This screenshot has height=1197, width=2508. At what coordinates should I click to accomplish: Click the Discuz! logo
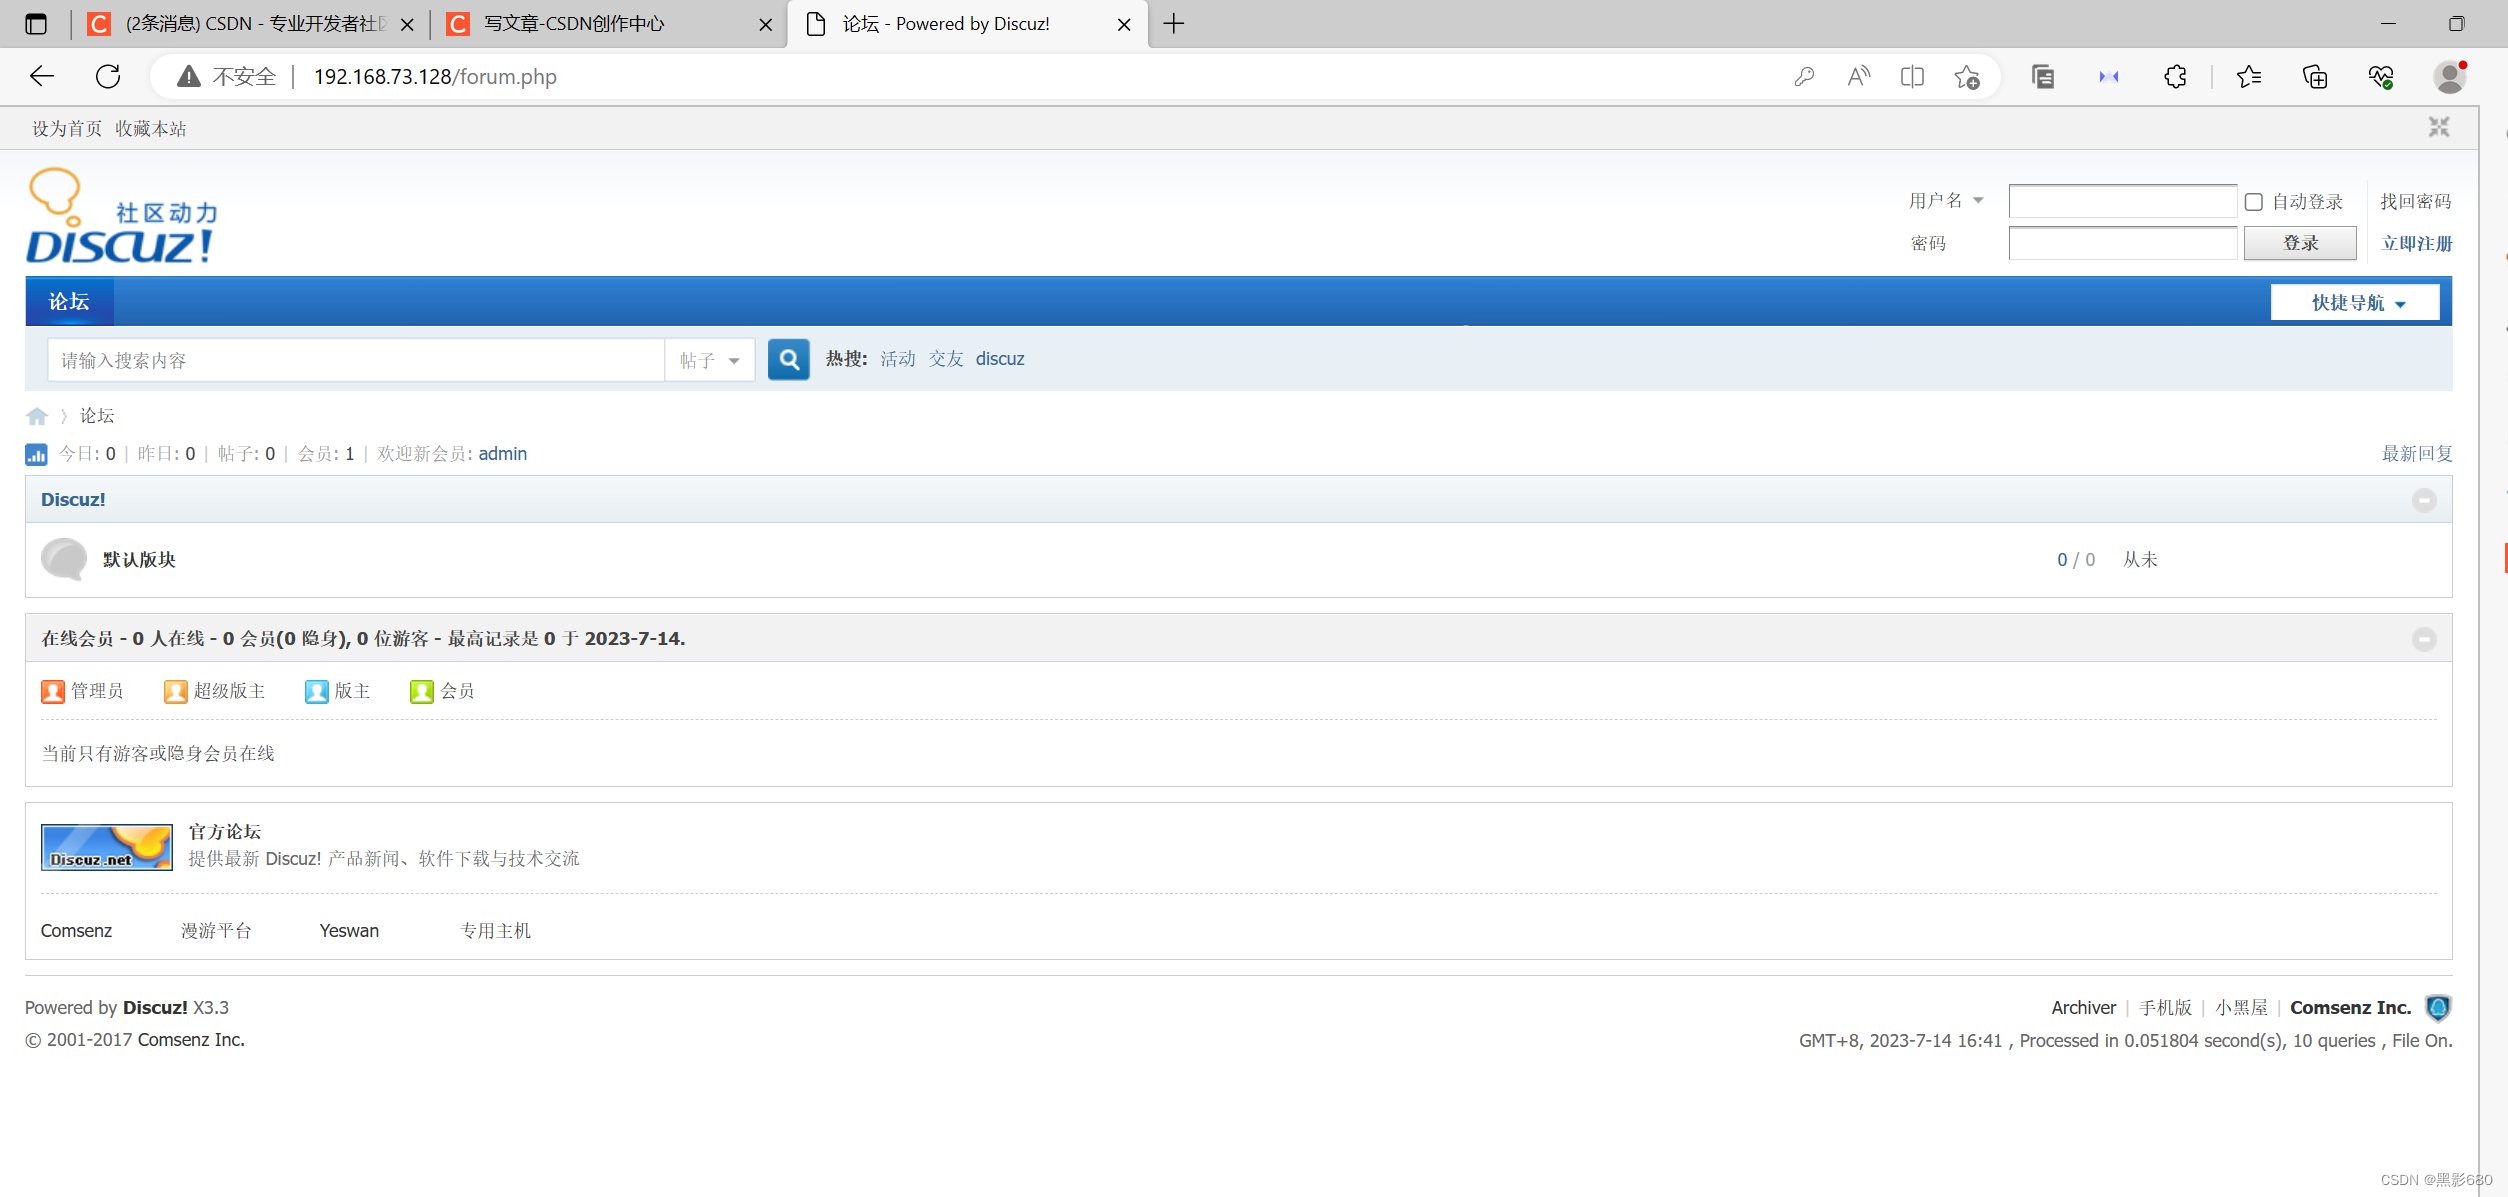point(122,215)
